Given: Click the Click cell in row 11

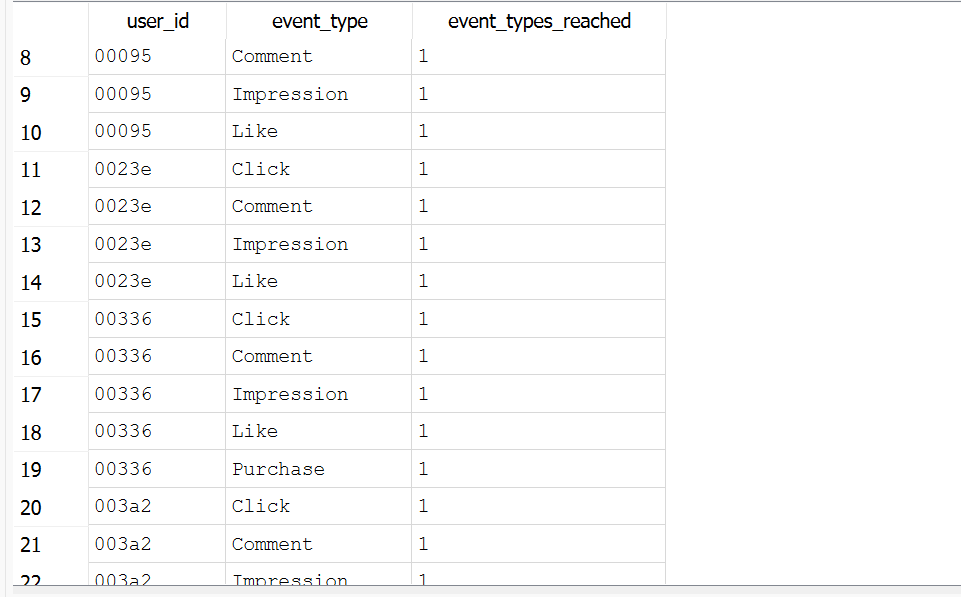Looking at the screenshot, I should (261, 169).
